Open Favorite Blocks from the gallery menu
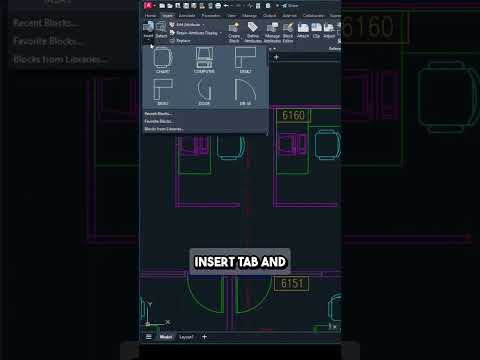 coord(159,121)
